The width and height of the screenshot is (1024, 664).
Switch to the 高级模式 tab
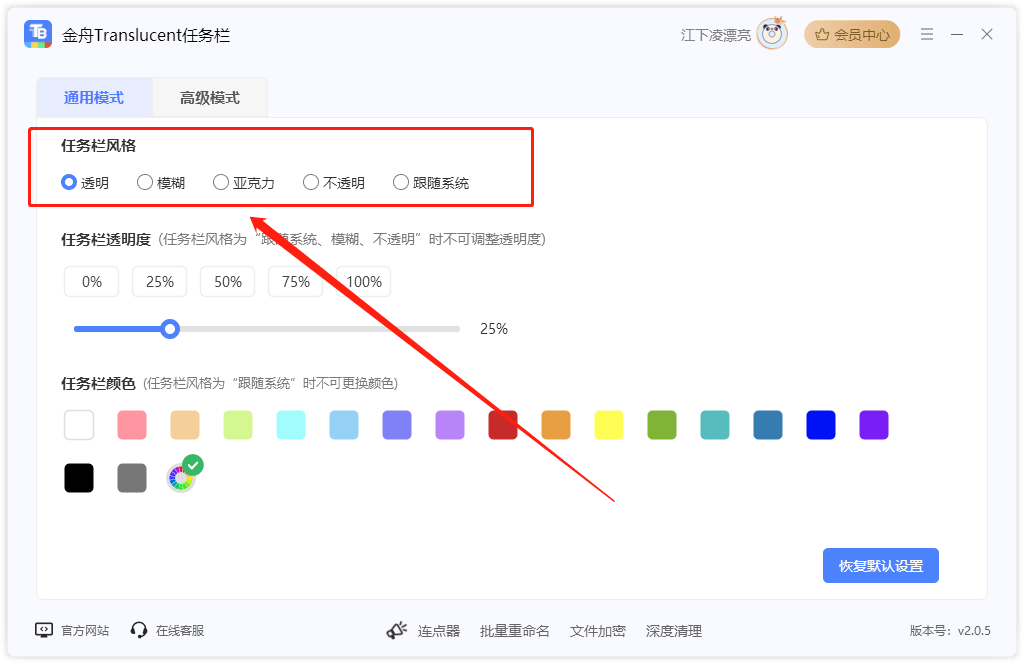click(210, 98)
